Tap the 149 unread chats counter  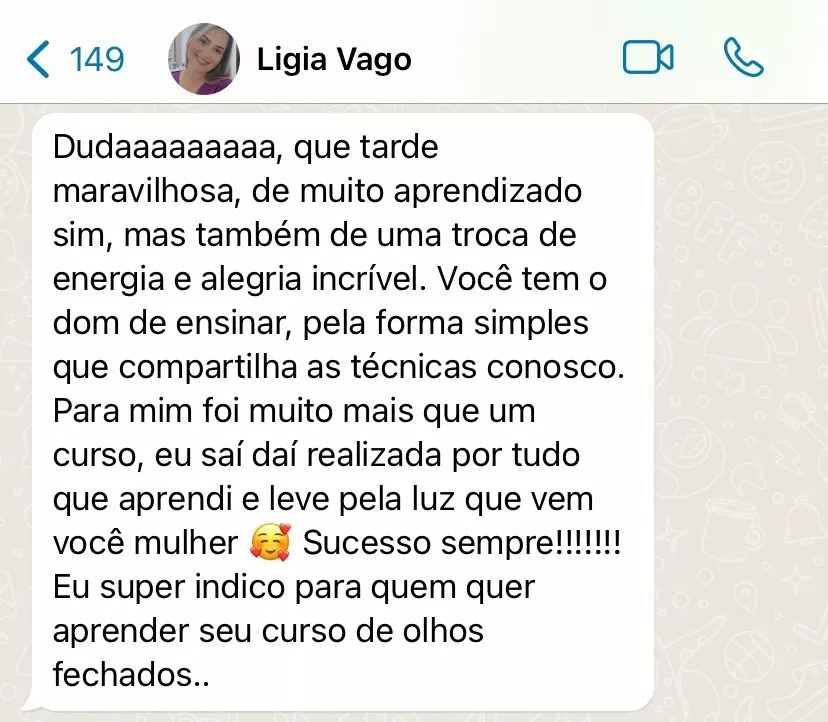(97, 59)
